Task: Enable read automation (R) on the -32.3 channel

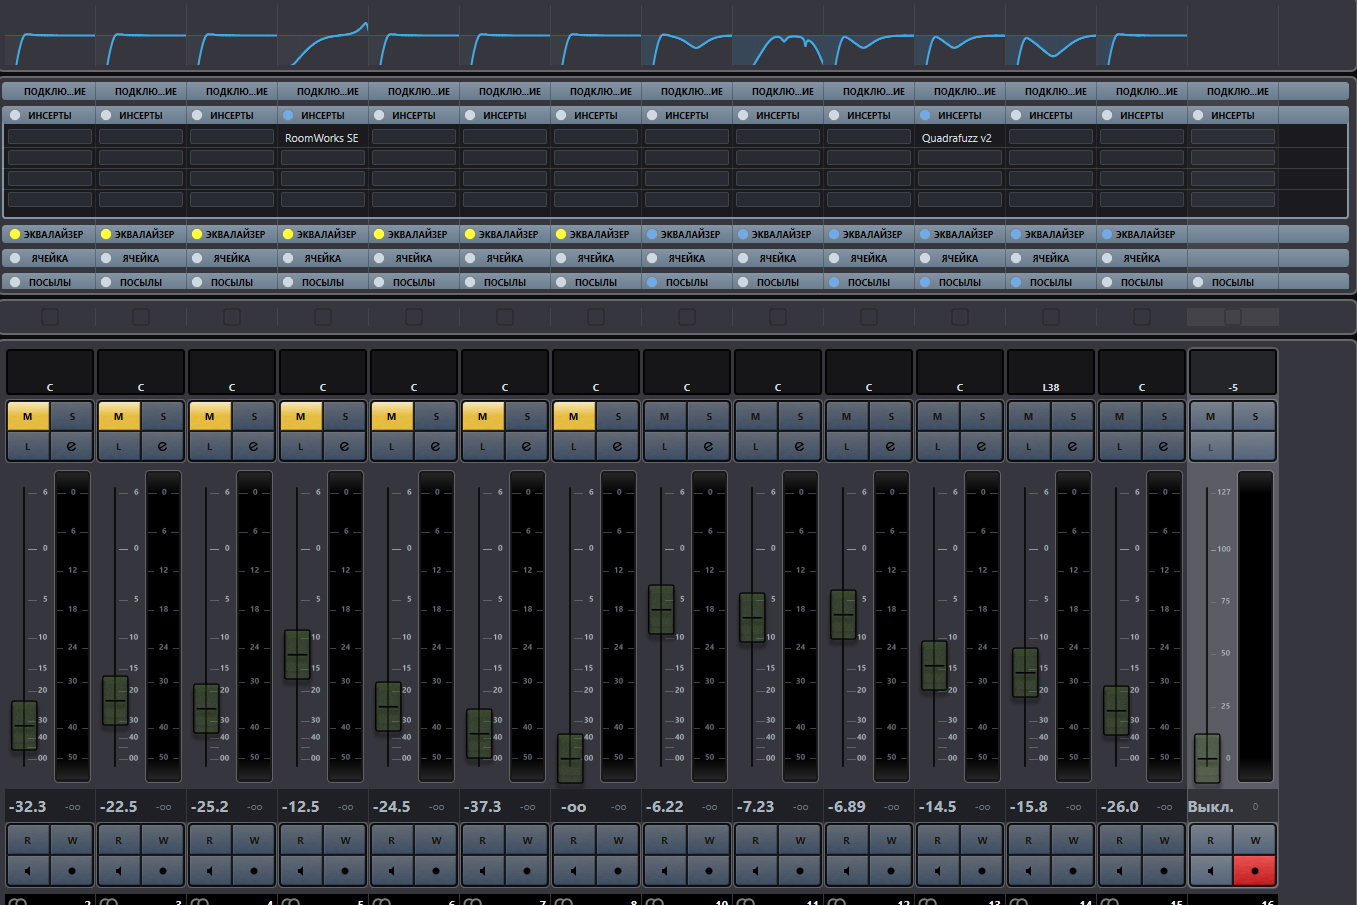Action: click(28, 841)
